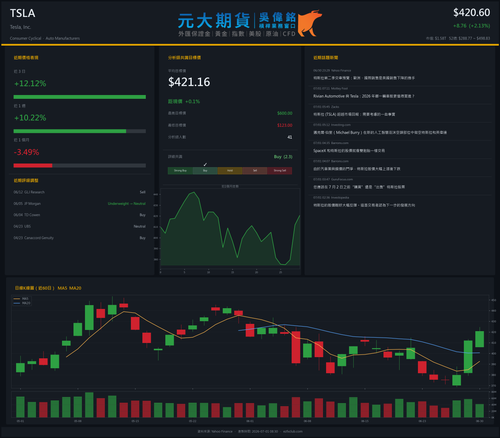Open the Zacks (TSLA) news headline
The image size is (500, 438).
(x=354, y=114)
